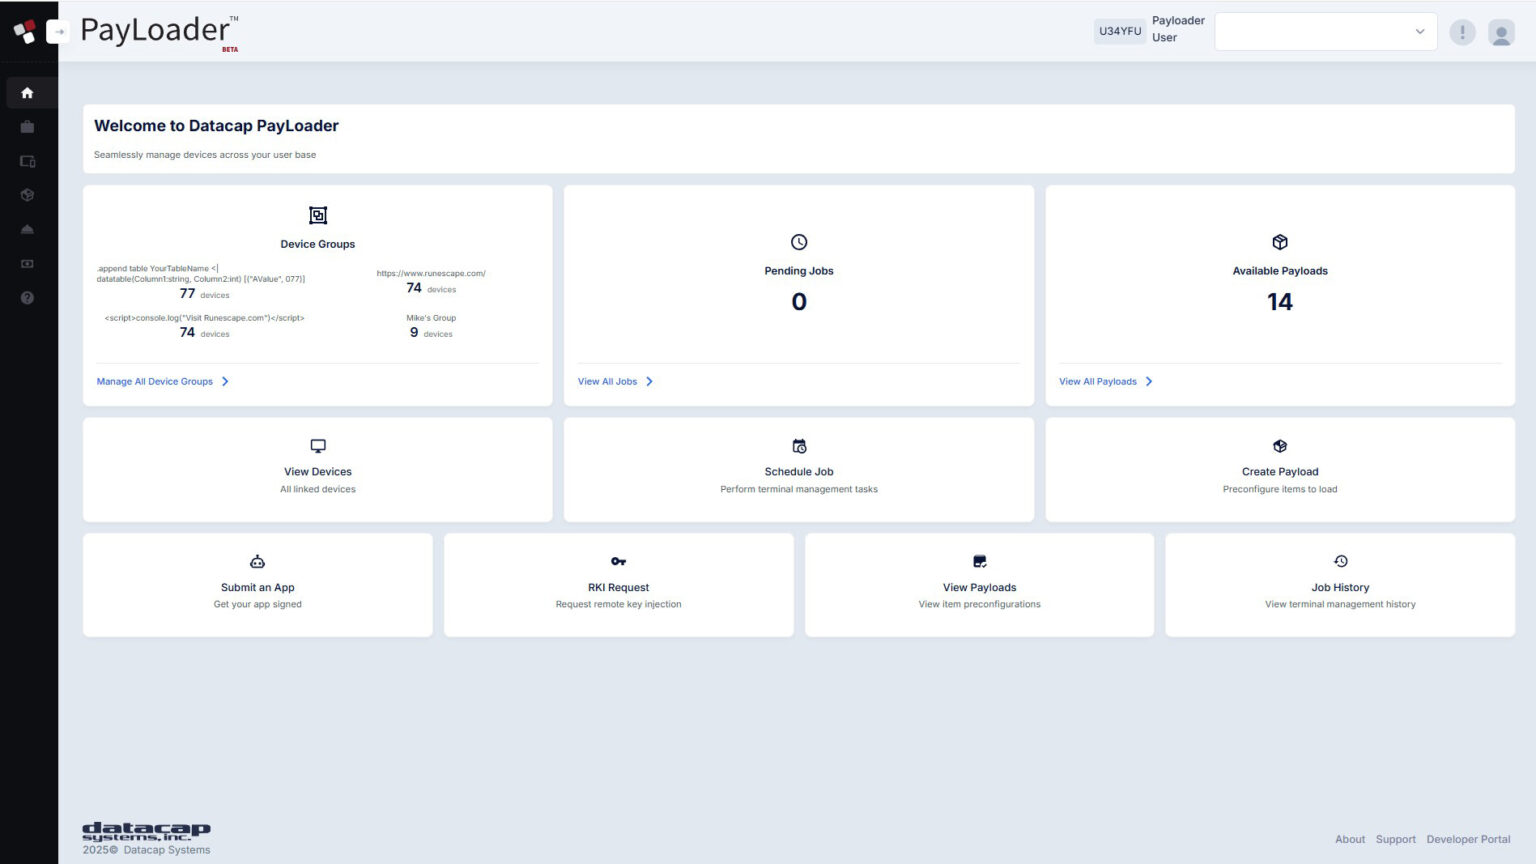Click the Create Payload box icon
The width and height of the screenshot is (1536, 864).
[x=1280, y=446]
